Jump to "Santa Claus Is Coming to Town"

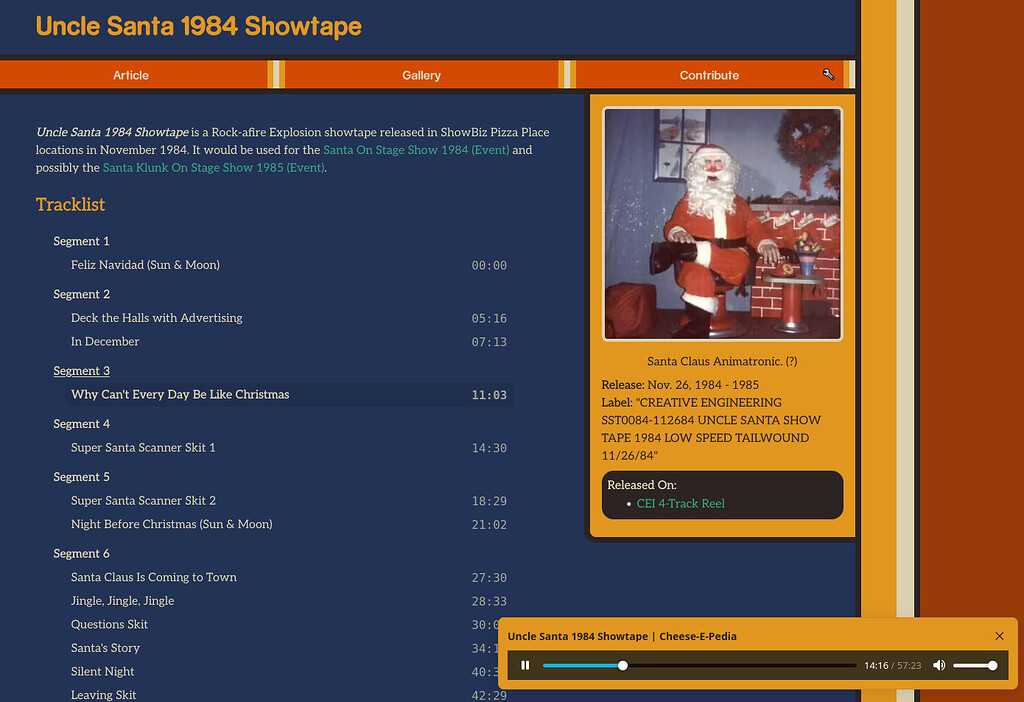click(x=153, y=577)
